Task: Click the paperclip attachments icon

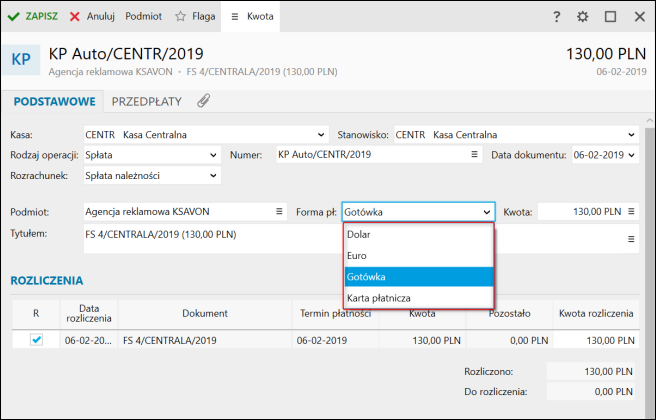Action: coord(203,101)
